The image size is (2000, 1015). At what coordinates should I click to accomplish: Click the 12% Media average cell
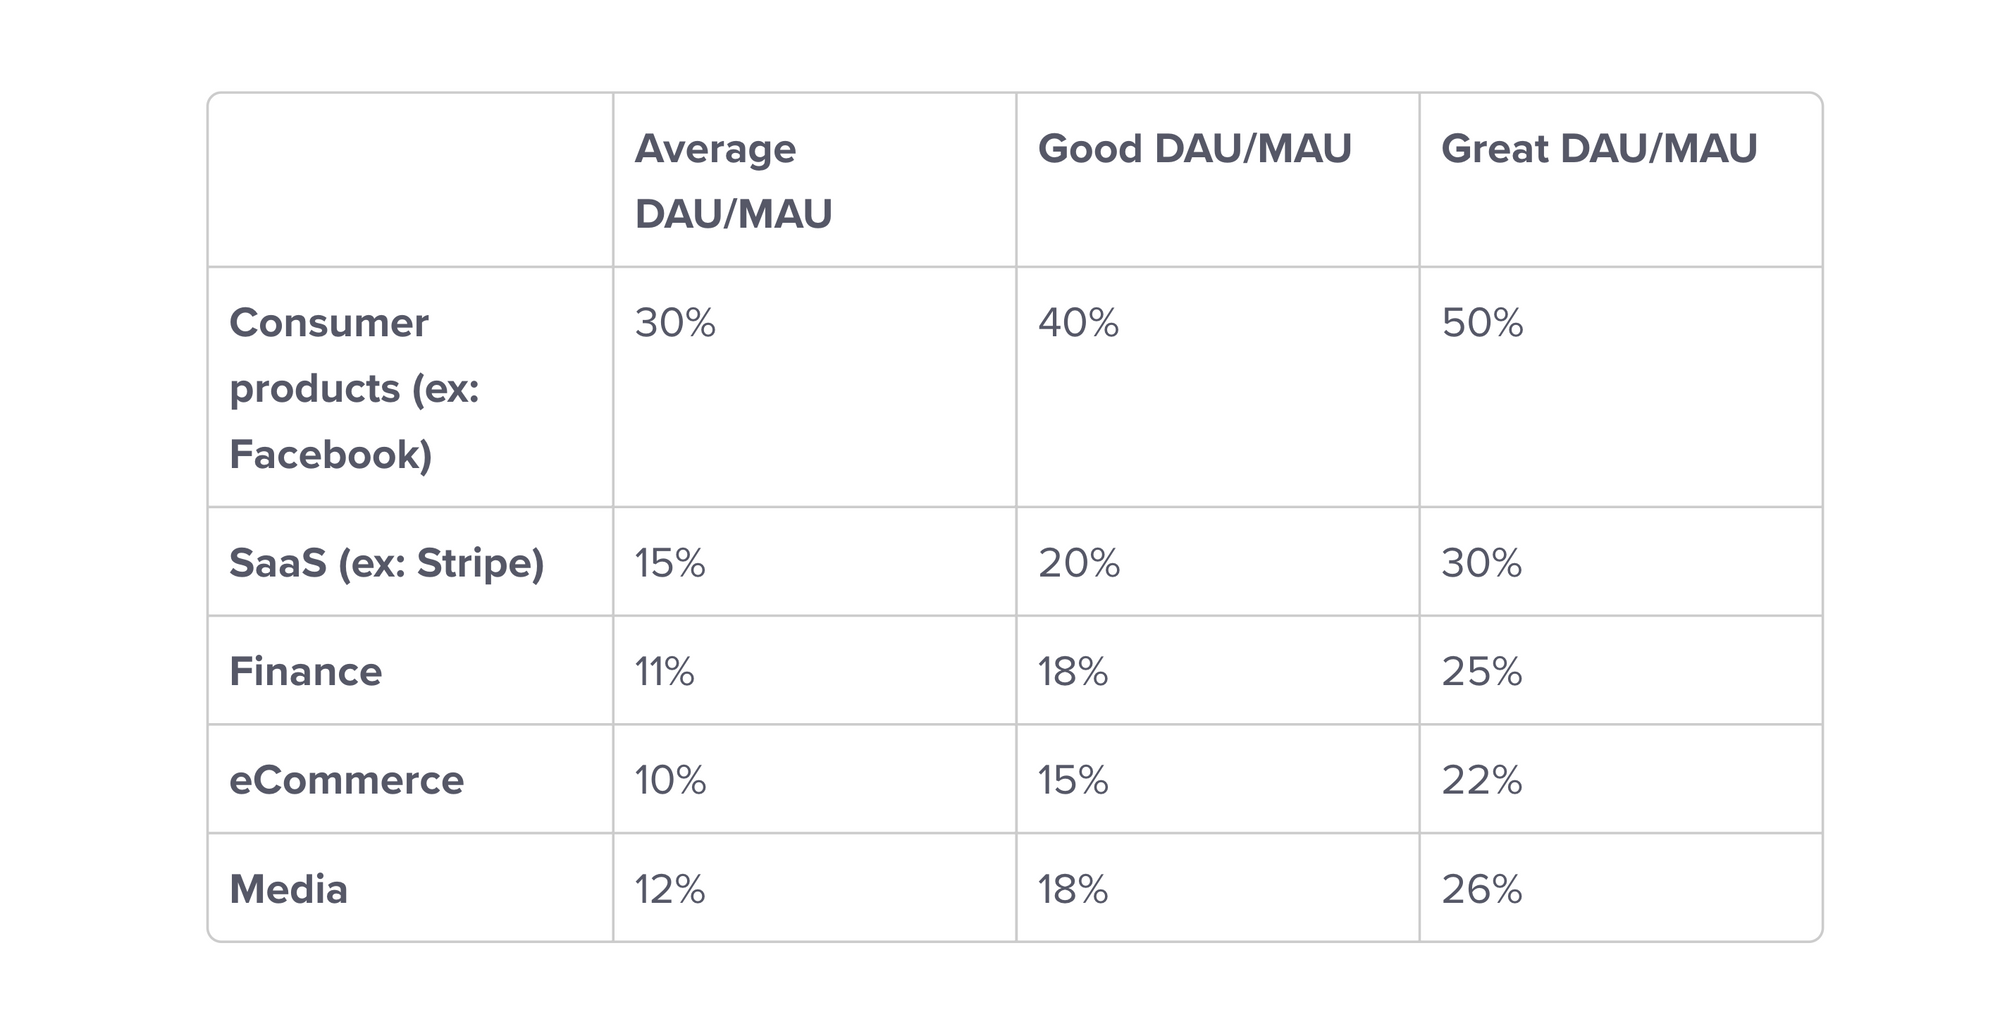(669, 889)
